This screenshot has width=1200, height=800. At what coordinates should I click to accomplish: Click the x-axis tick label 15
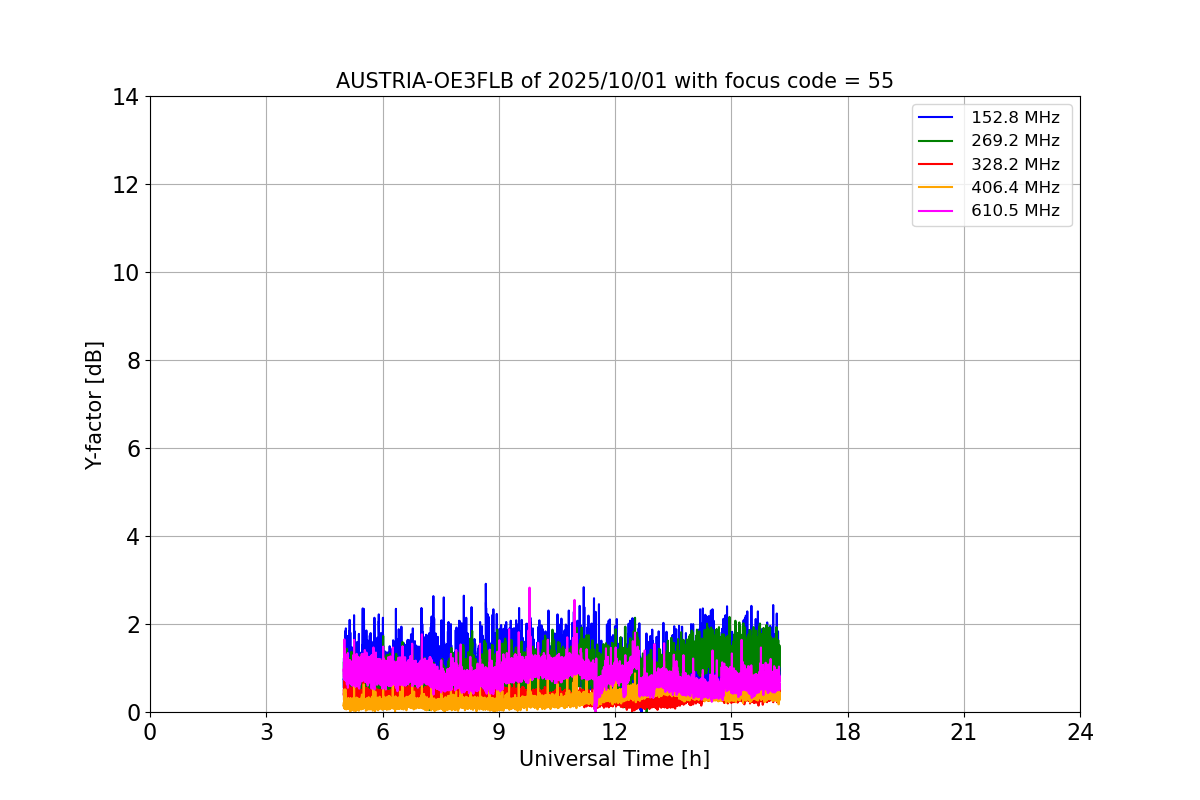(731, 732)
